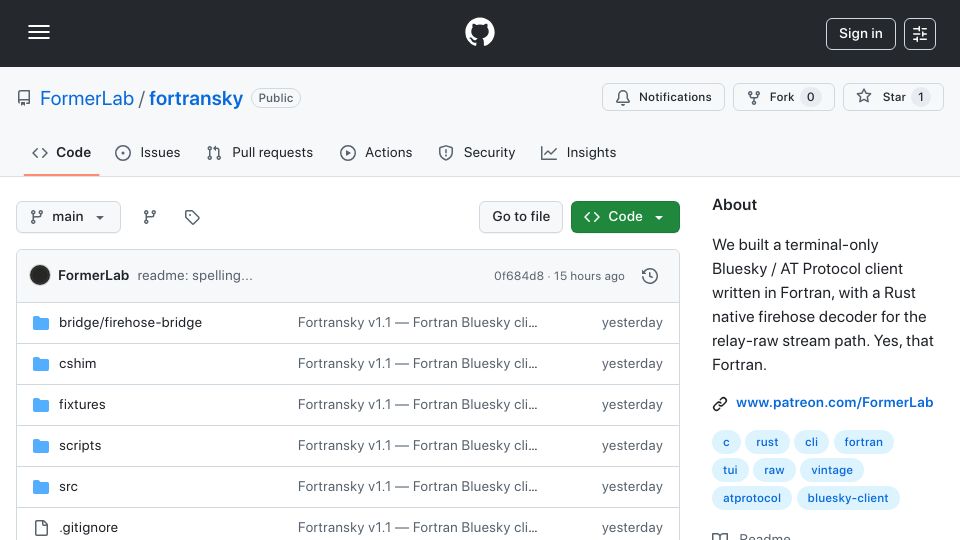960x540 pixels.
Task: Select the 'cli' topic tag
Action: [x=811, y=442]
